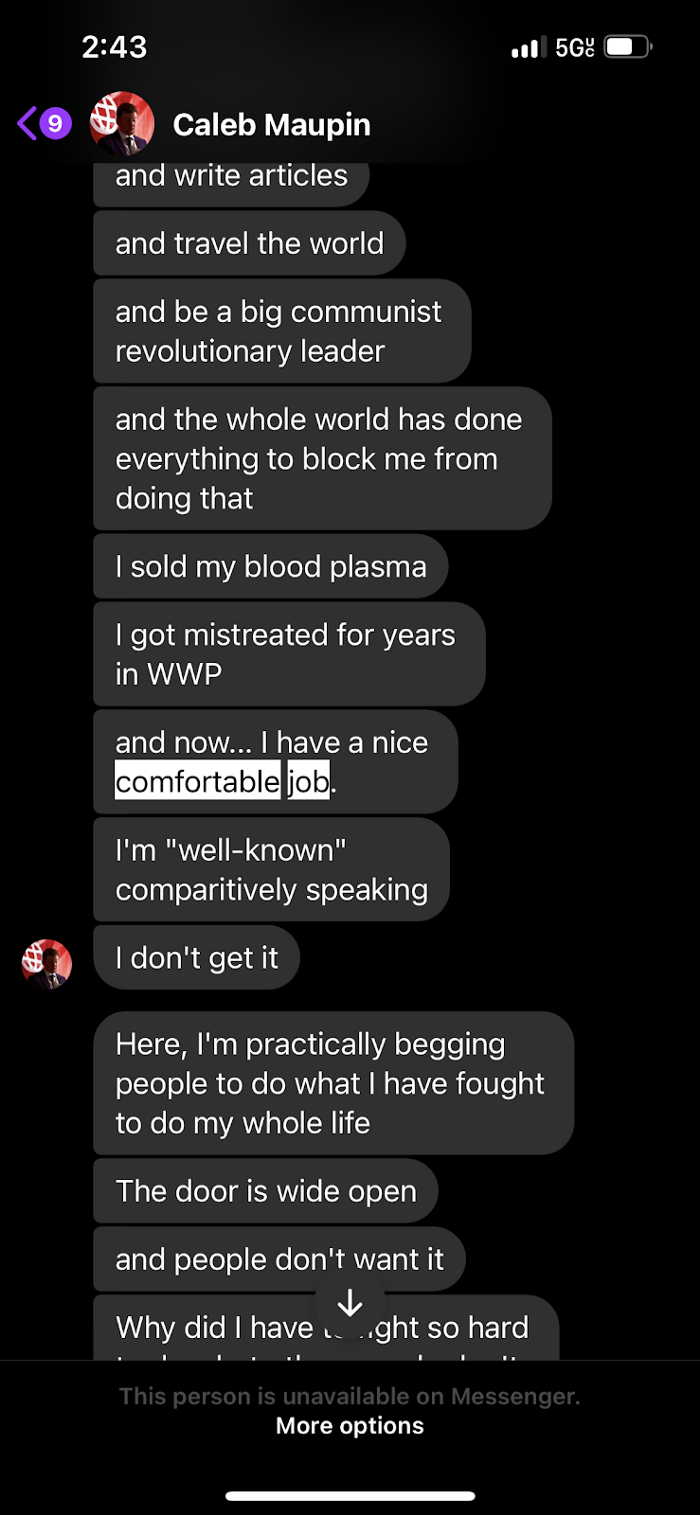The image size is (700, 1515).
Task: Tap the home indicator bar
Action: [x=350, y=1496]
